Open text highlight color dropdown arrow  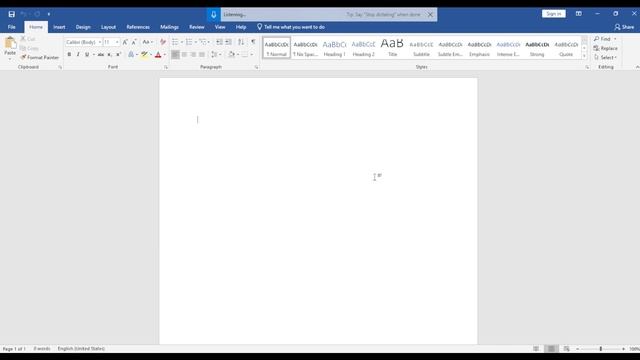coord(151,55)
